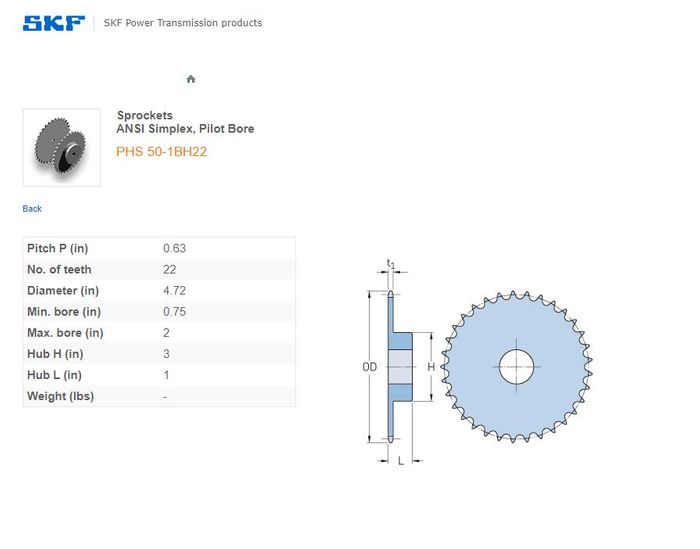
Task: Go to the home icon
Action: click(191, 79)
